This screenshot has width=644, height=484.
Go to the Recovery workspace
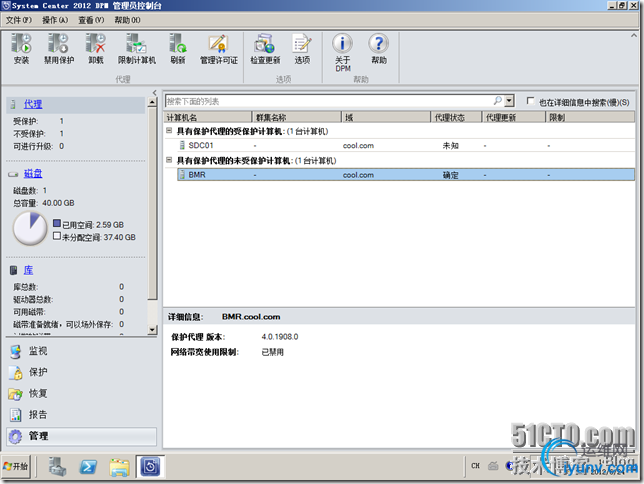coord(38,394)
